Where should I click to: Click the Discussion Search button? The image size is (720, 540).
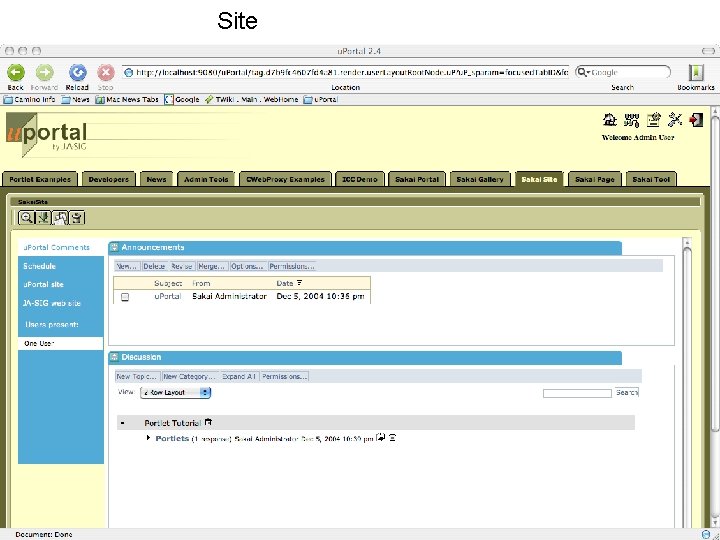pyautogui.click(x=627, y=393)
